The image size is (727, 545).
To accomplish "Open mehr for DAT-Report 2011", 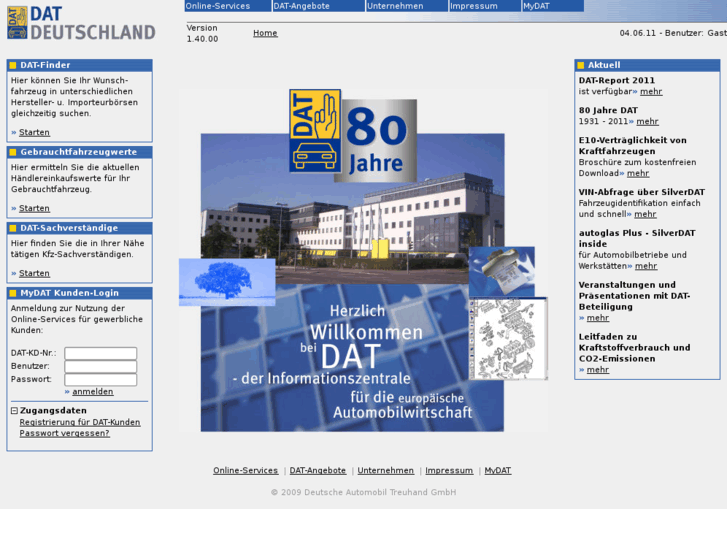I will click(651, 91).
